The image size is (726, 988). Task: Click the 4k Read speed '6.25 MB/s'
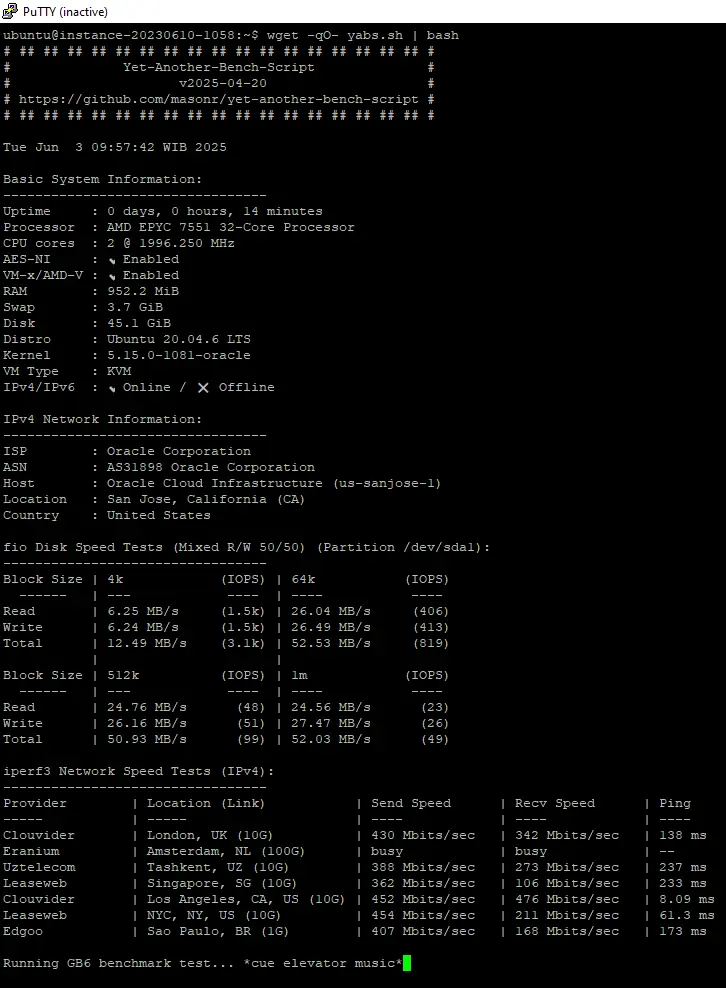tap(143, 611)
